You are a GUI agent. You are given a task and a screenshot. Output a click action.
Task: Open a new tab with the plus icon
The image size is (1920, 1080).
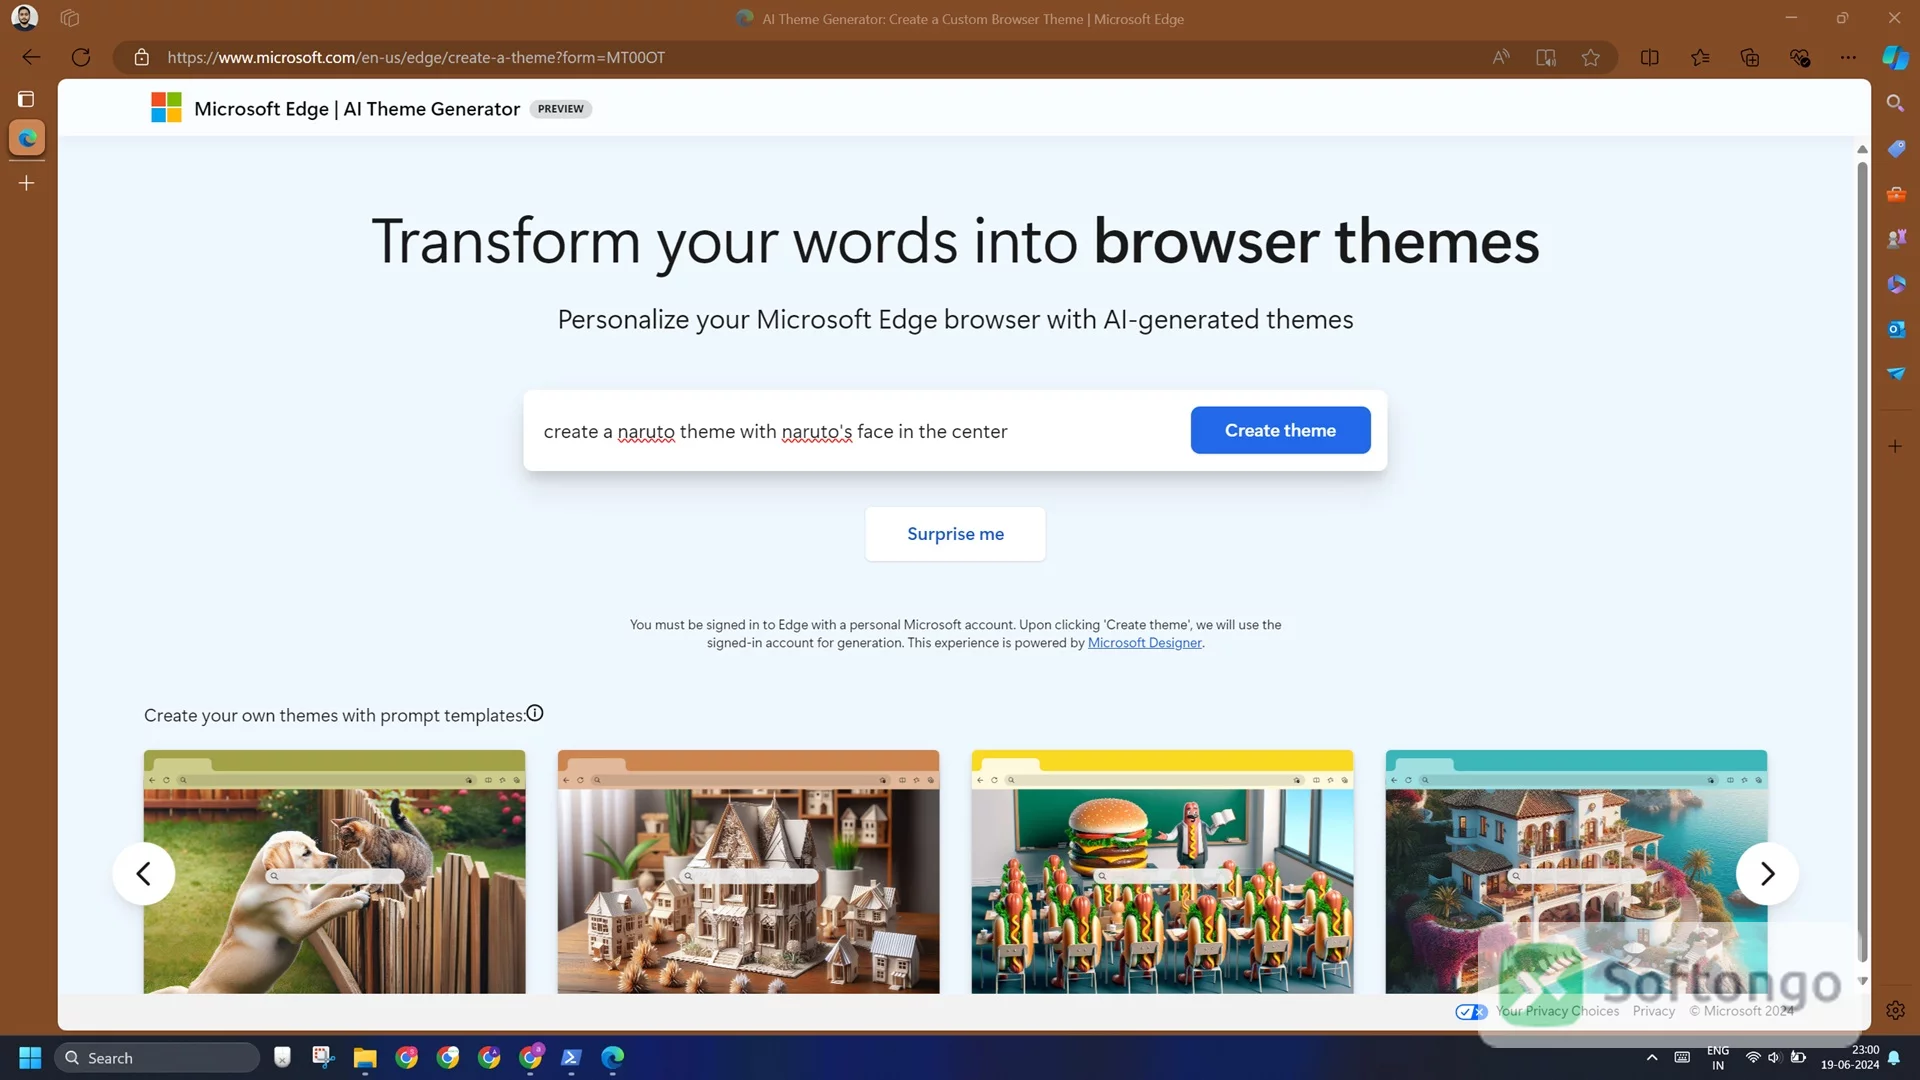(x=27, y=183)
